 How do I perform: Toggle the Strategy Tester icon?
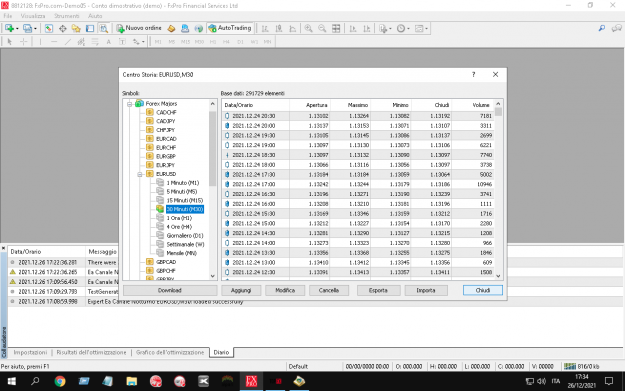coord(104,28)
